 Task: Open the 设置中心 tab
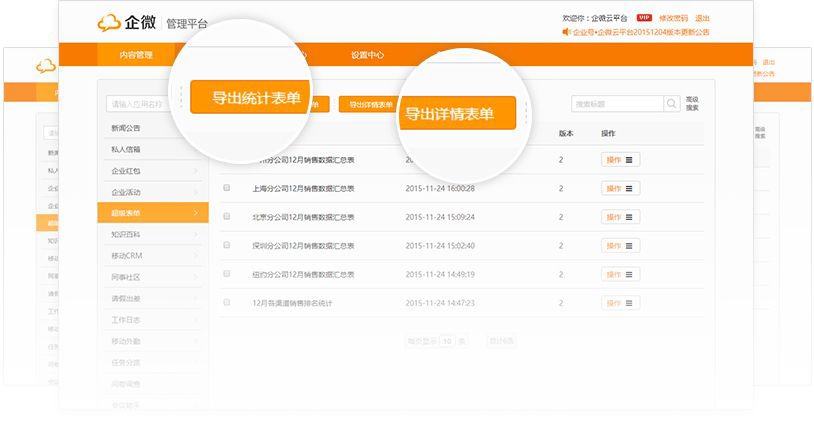[367, 55]
